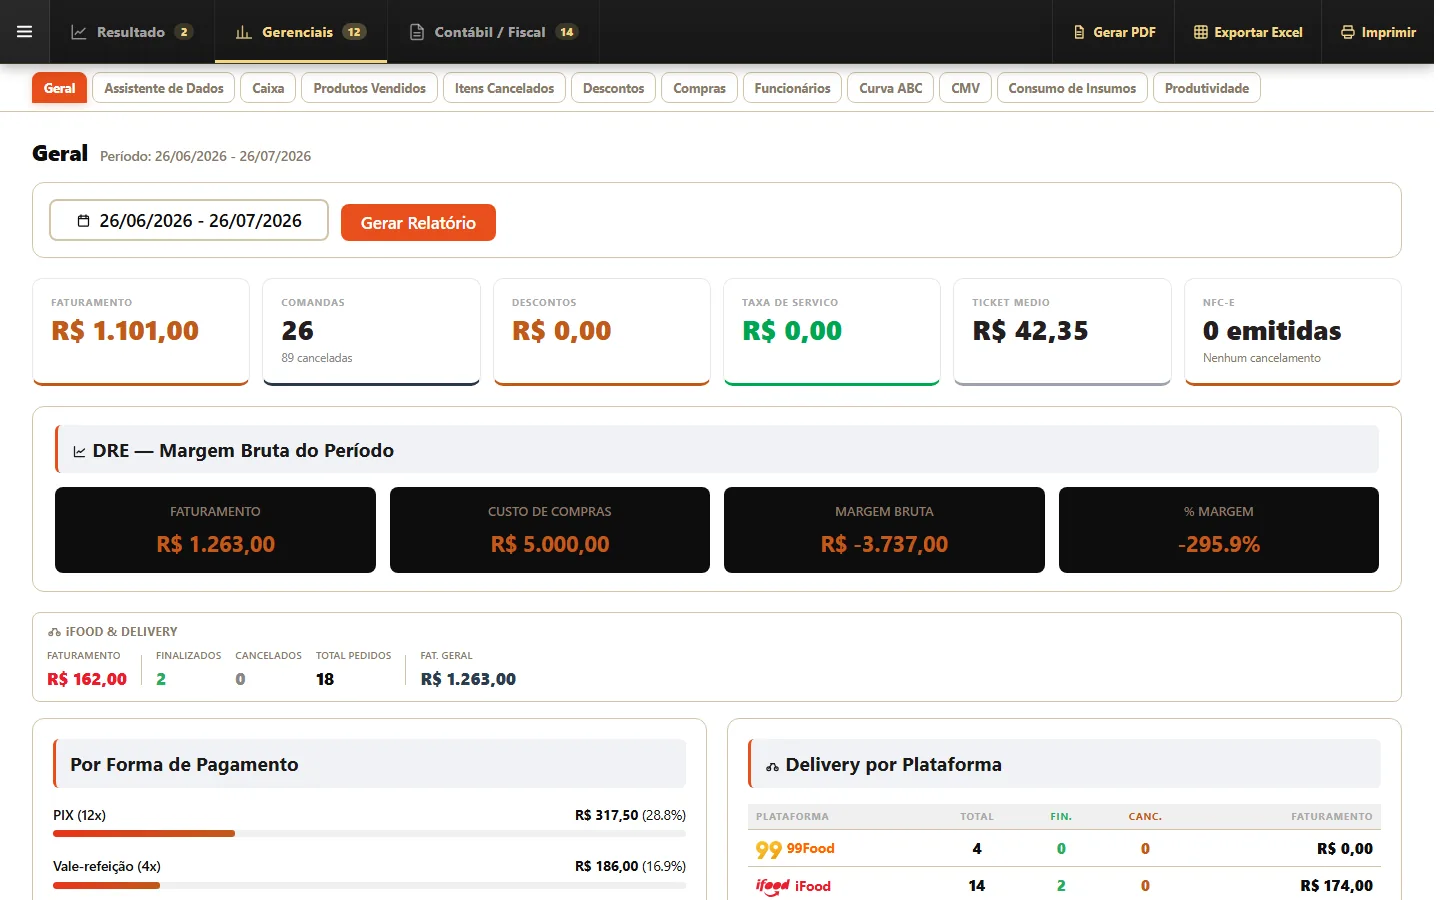Click the Margem Bruta R$ -3.737,00 tile
Screen dimensions: 1440x900
(x=884, y=530)
